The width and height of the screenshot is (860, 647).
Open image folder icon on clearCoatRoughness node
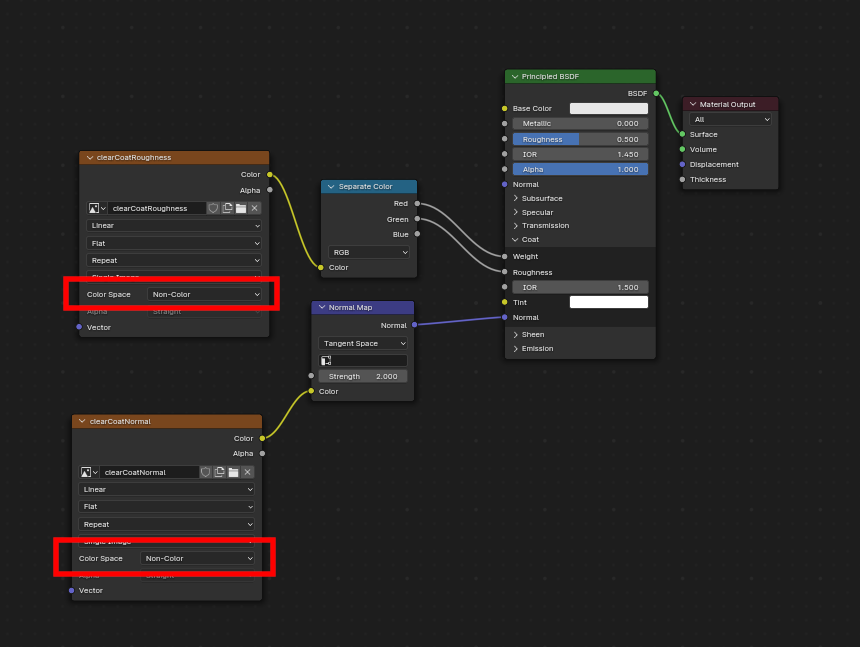(x=241, y=207)
